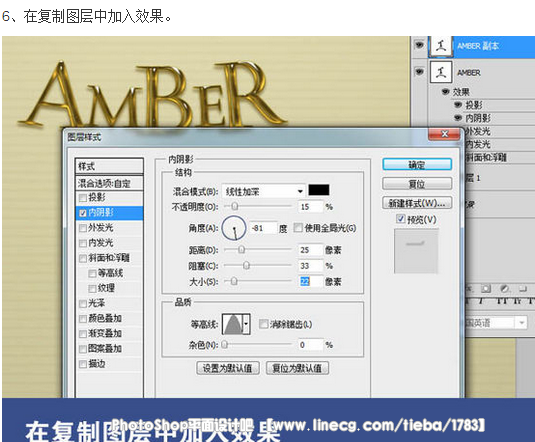The height and width of the screenshot is (442, 535).
Task: Uncheck the 内阴影 checkbox
Action: (x=83, y=213)
